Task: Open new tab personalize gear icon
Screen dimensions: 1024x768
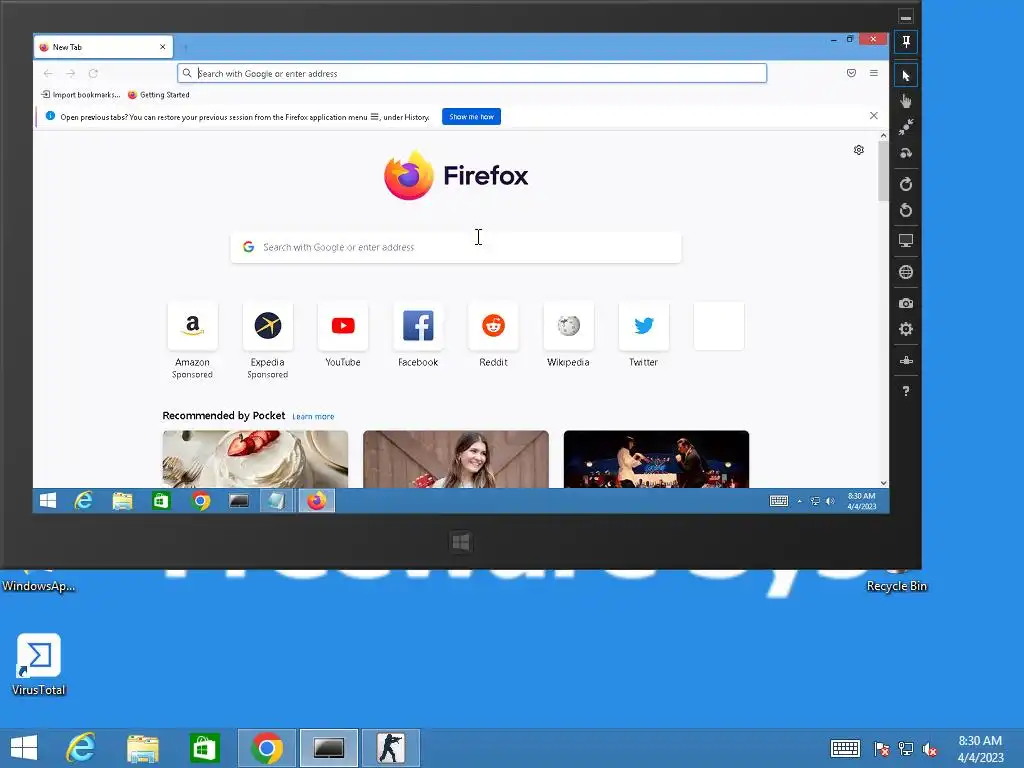Action: [x=859, y=150]
